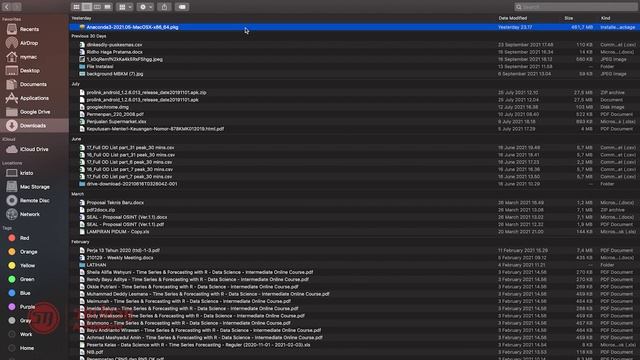Open Documents in the sidebar
This screenshot has width=640, height=360.
pos(34,84)
